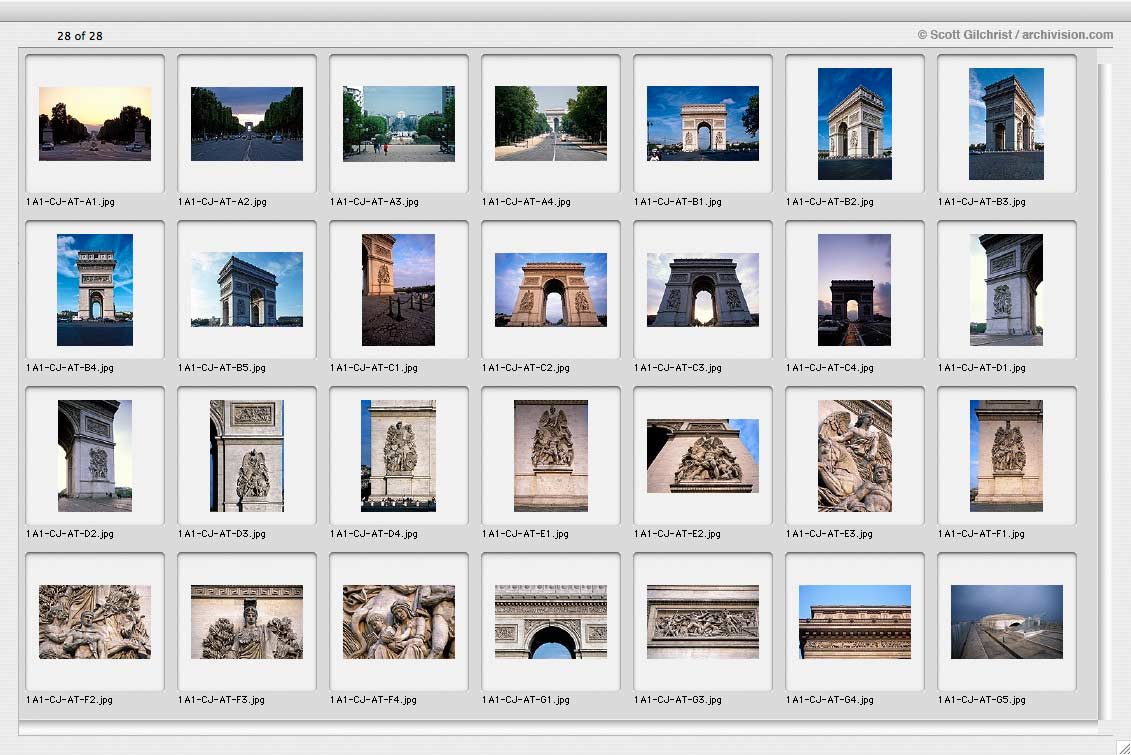
Task: Open the sculpture image 1A1-CJ-AT-E1.jpg
Action: 550,456
